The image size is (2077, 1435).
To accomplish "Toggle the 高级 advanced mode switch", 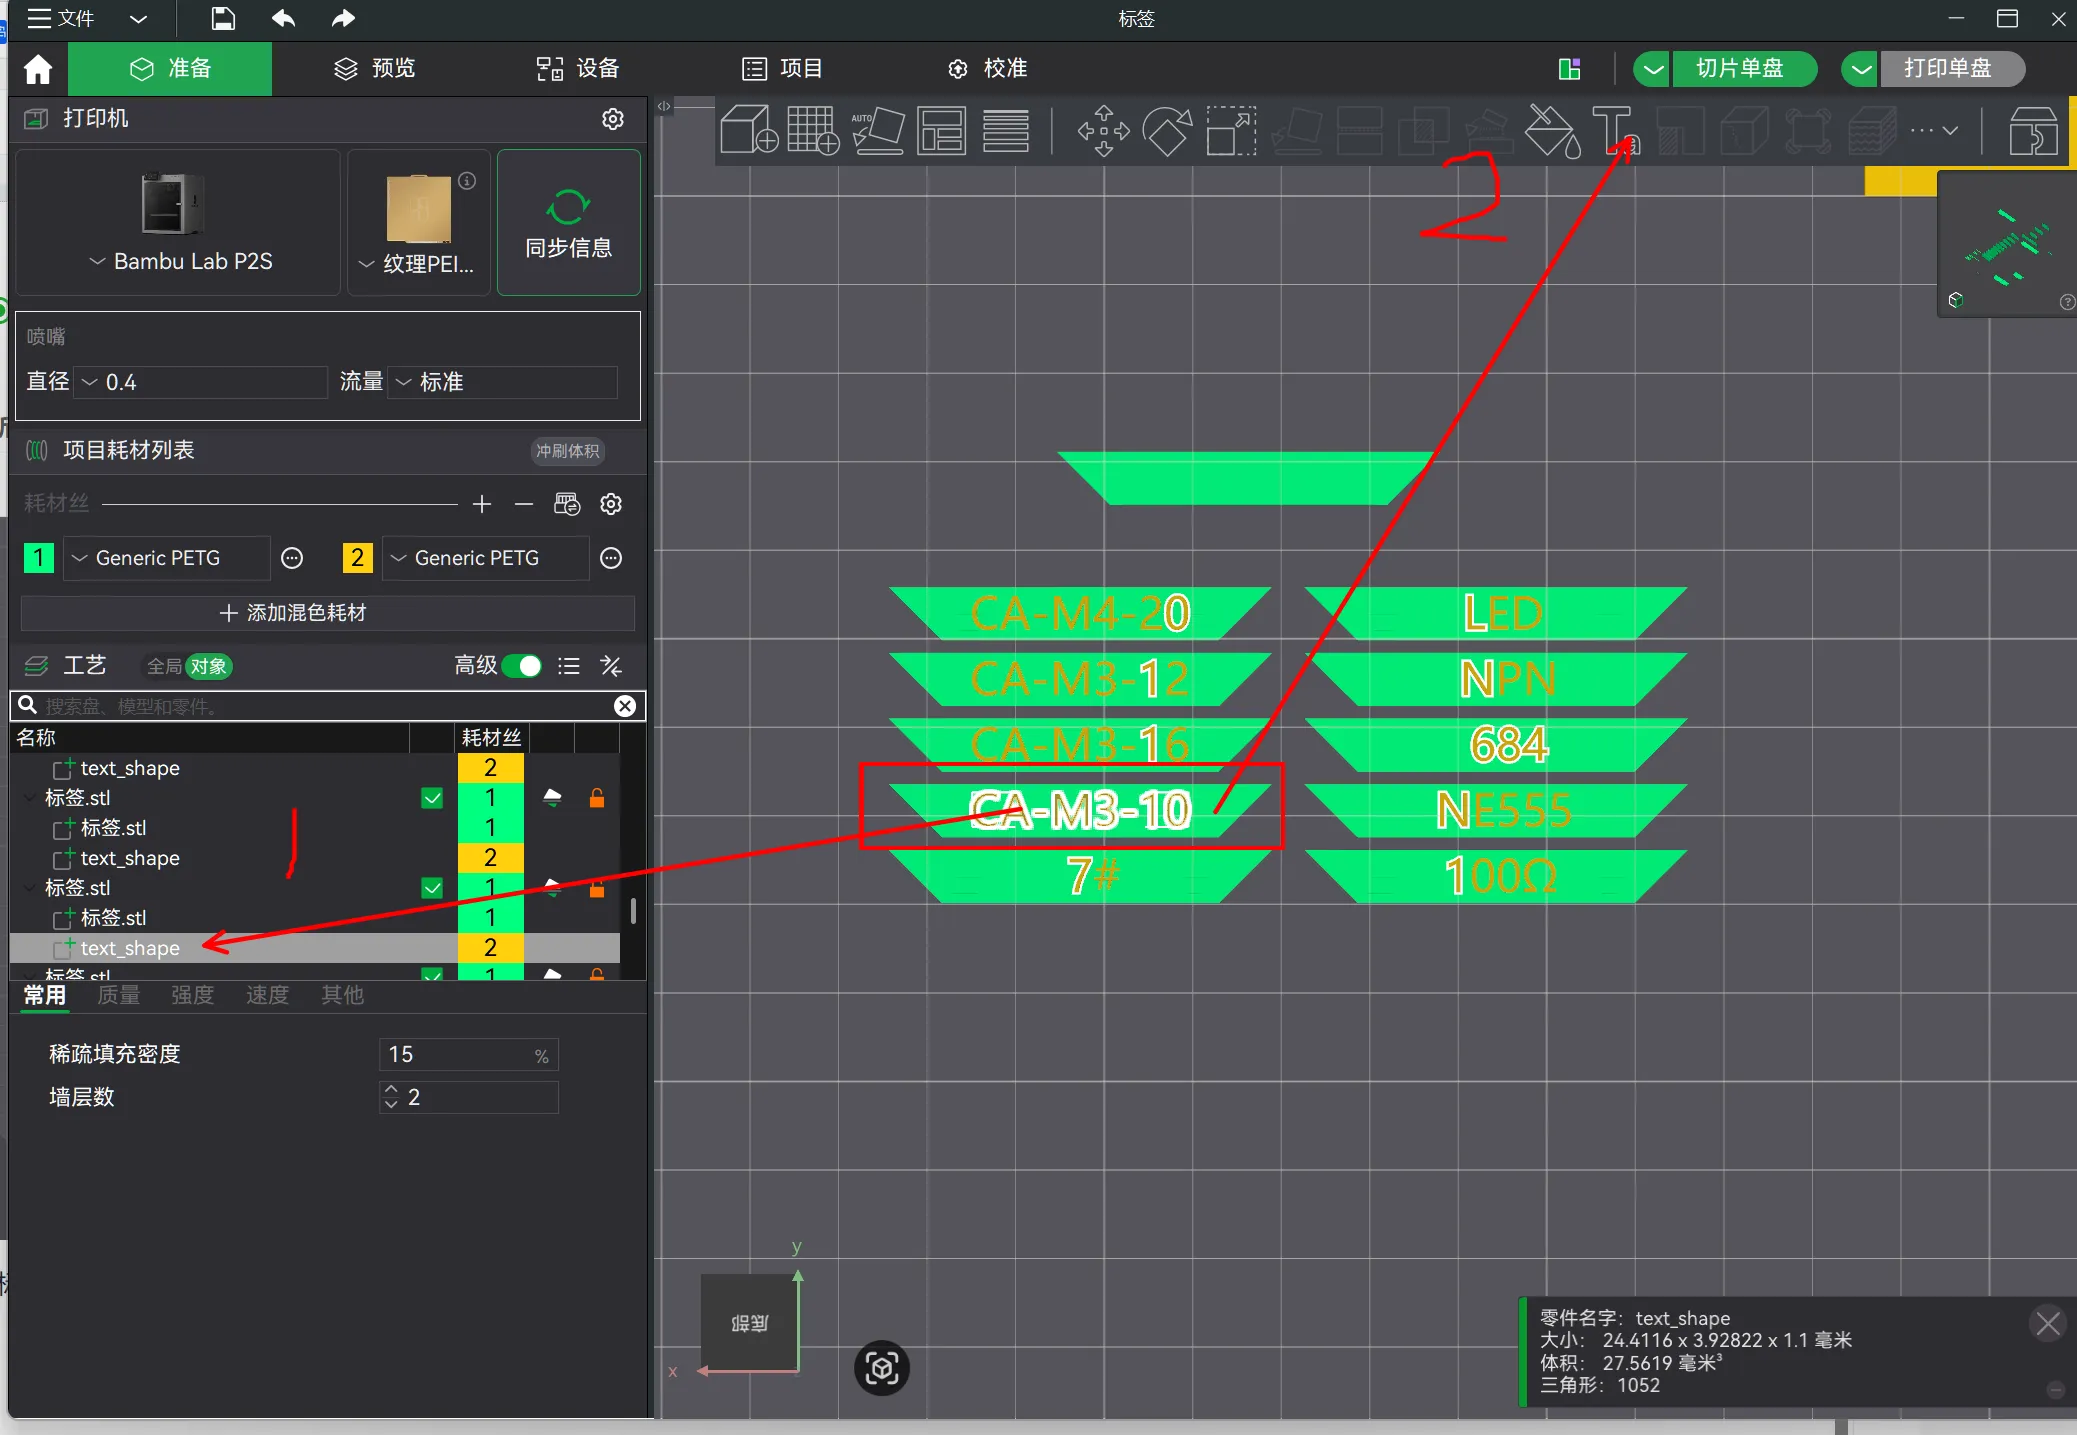I will click(521, 666).
